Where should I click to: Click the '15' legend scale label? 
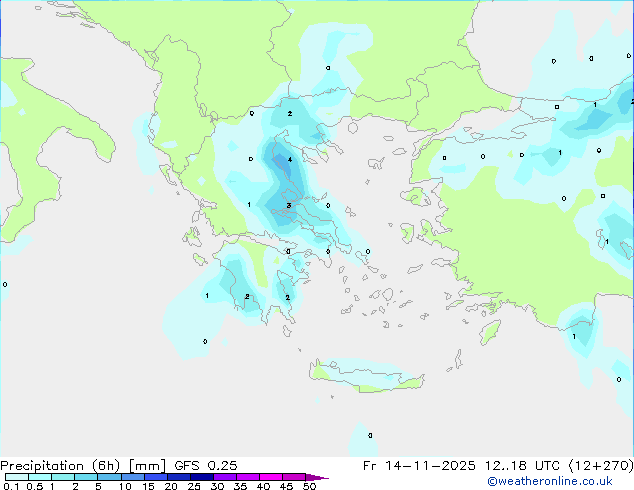click(148, 486)
